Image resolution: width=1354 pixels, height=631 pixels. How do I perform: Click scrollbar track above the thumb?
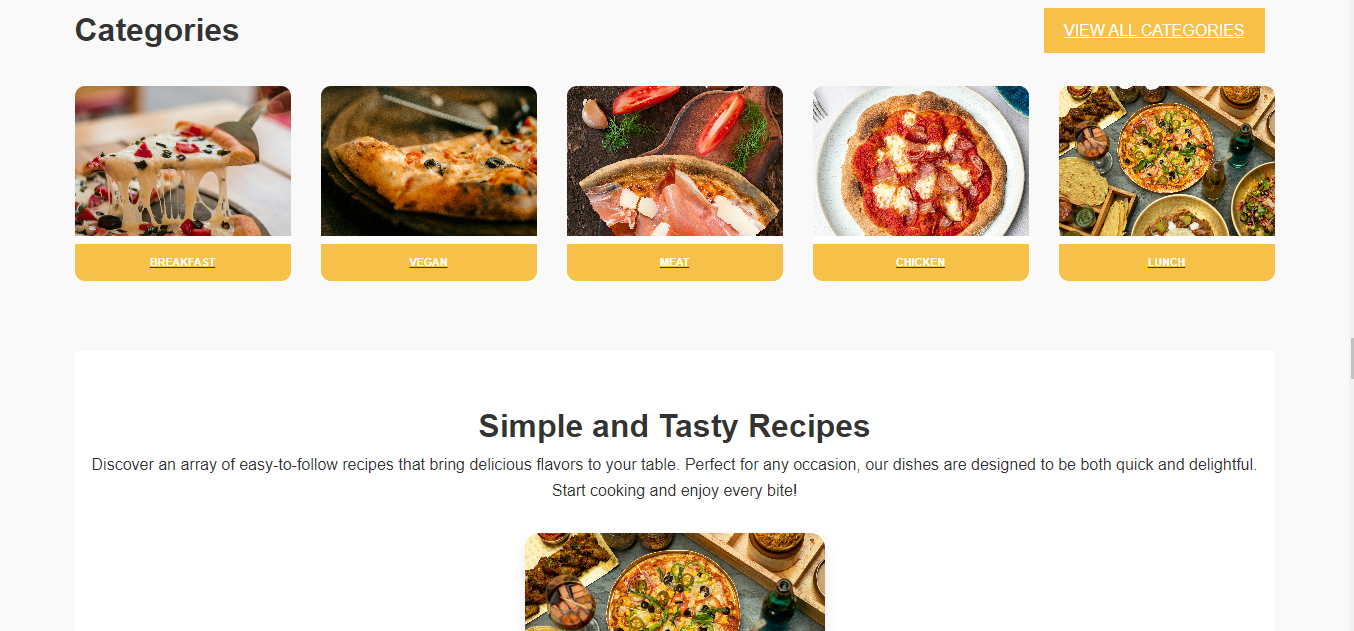click(x=1351, y=170)
